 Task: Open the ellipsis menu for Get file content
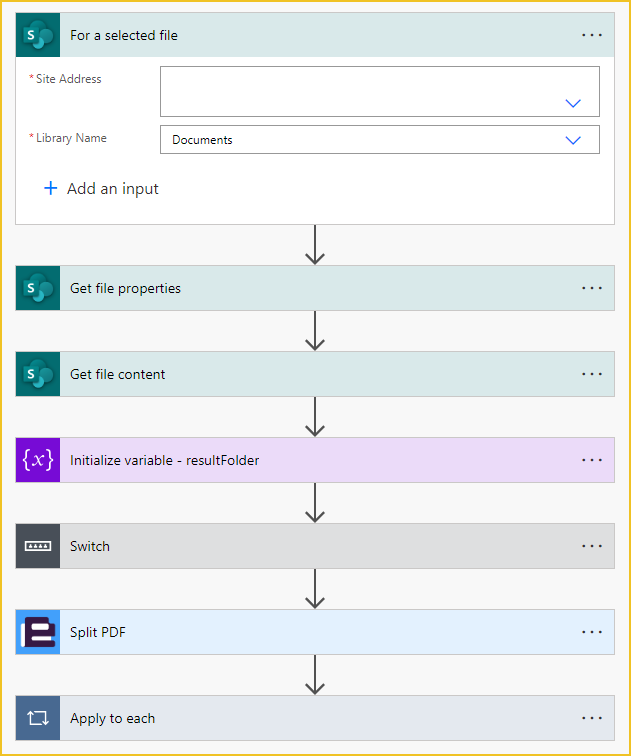click(x=591, y=374)
